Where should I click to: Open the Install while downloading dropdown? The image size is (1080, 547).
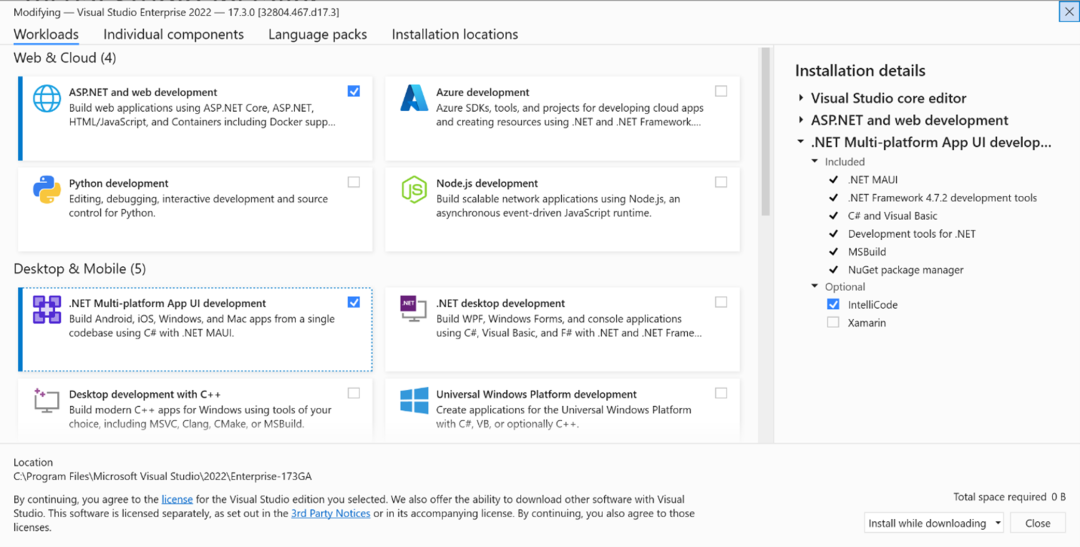click(x=934, y=523)
